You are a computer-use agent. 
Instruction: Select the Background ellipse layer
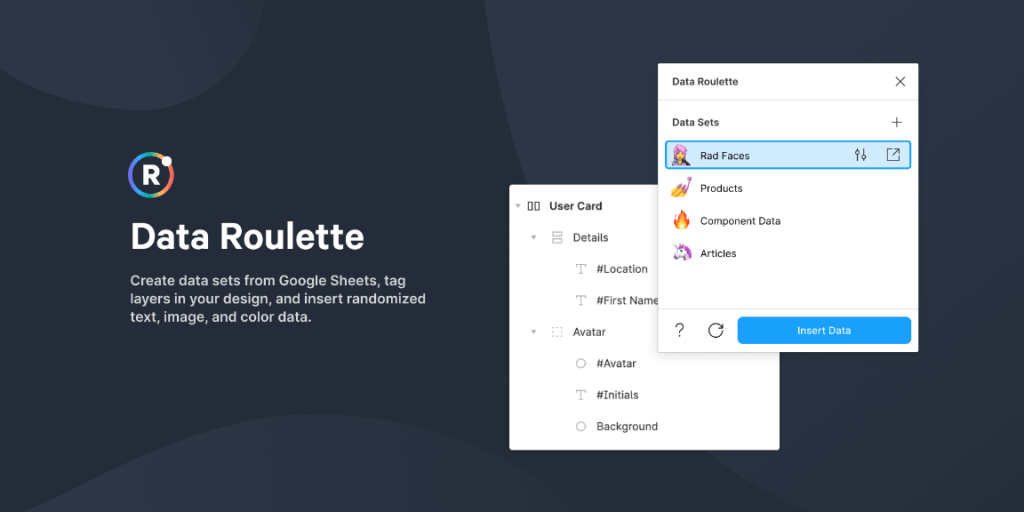[x=627, y=426]
